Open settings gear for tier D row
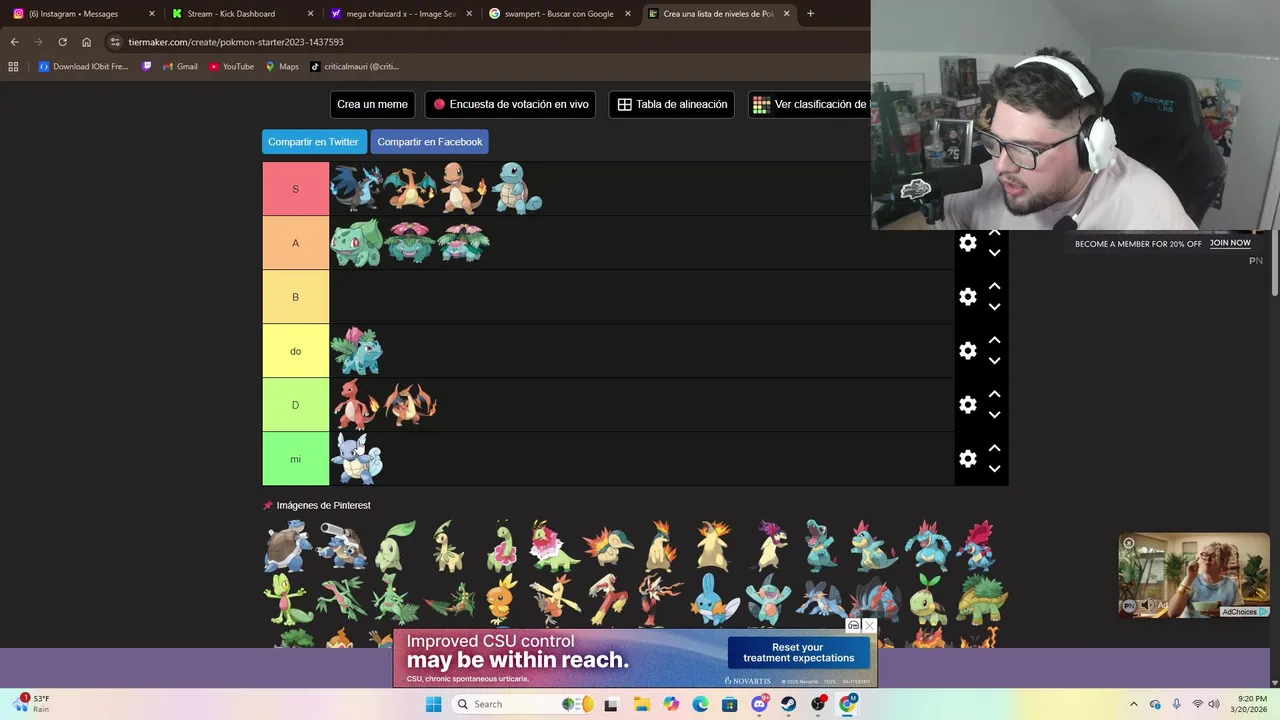1280x720 pixels. click(967, 405)
